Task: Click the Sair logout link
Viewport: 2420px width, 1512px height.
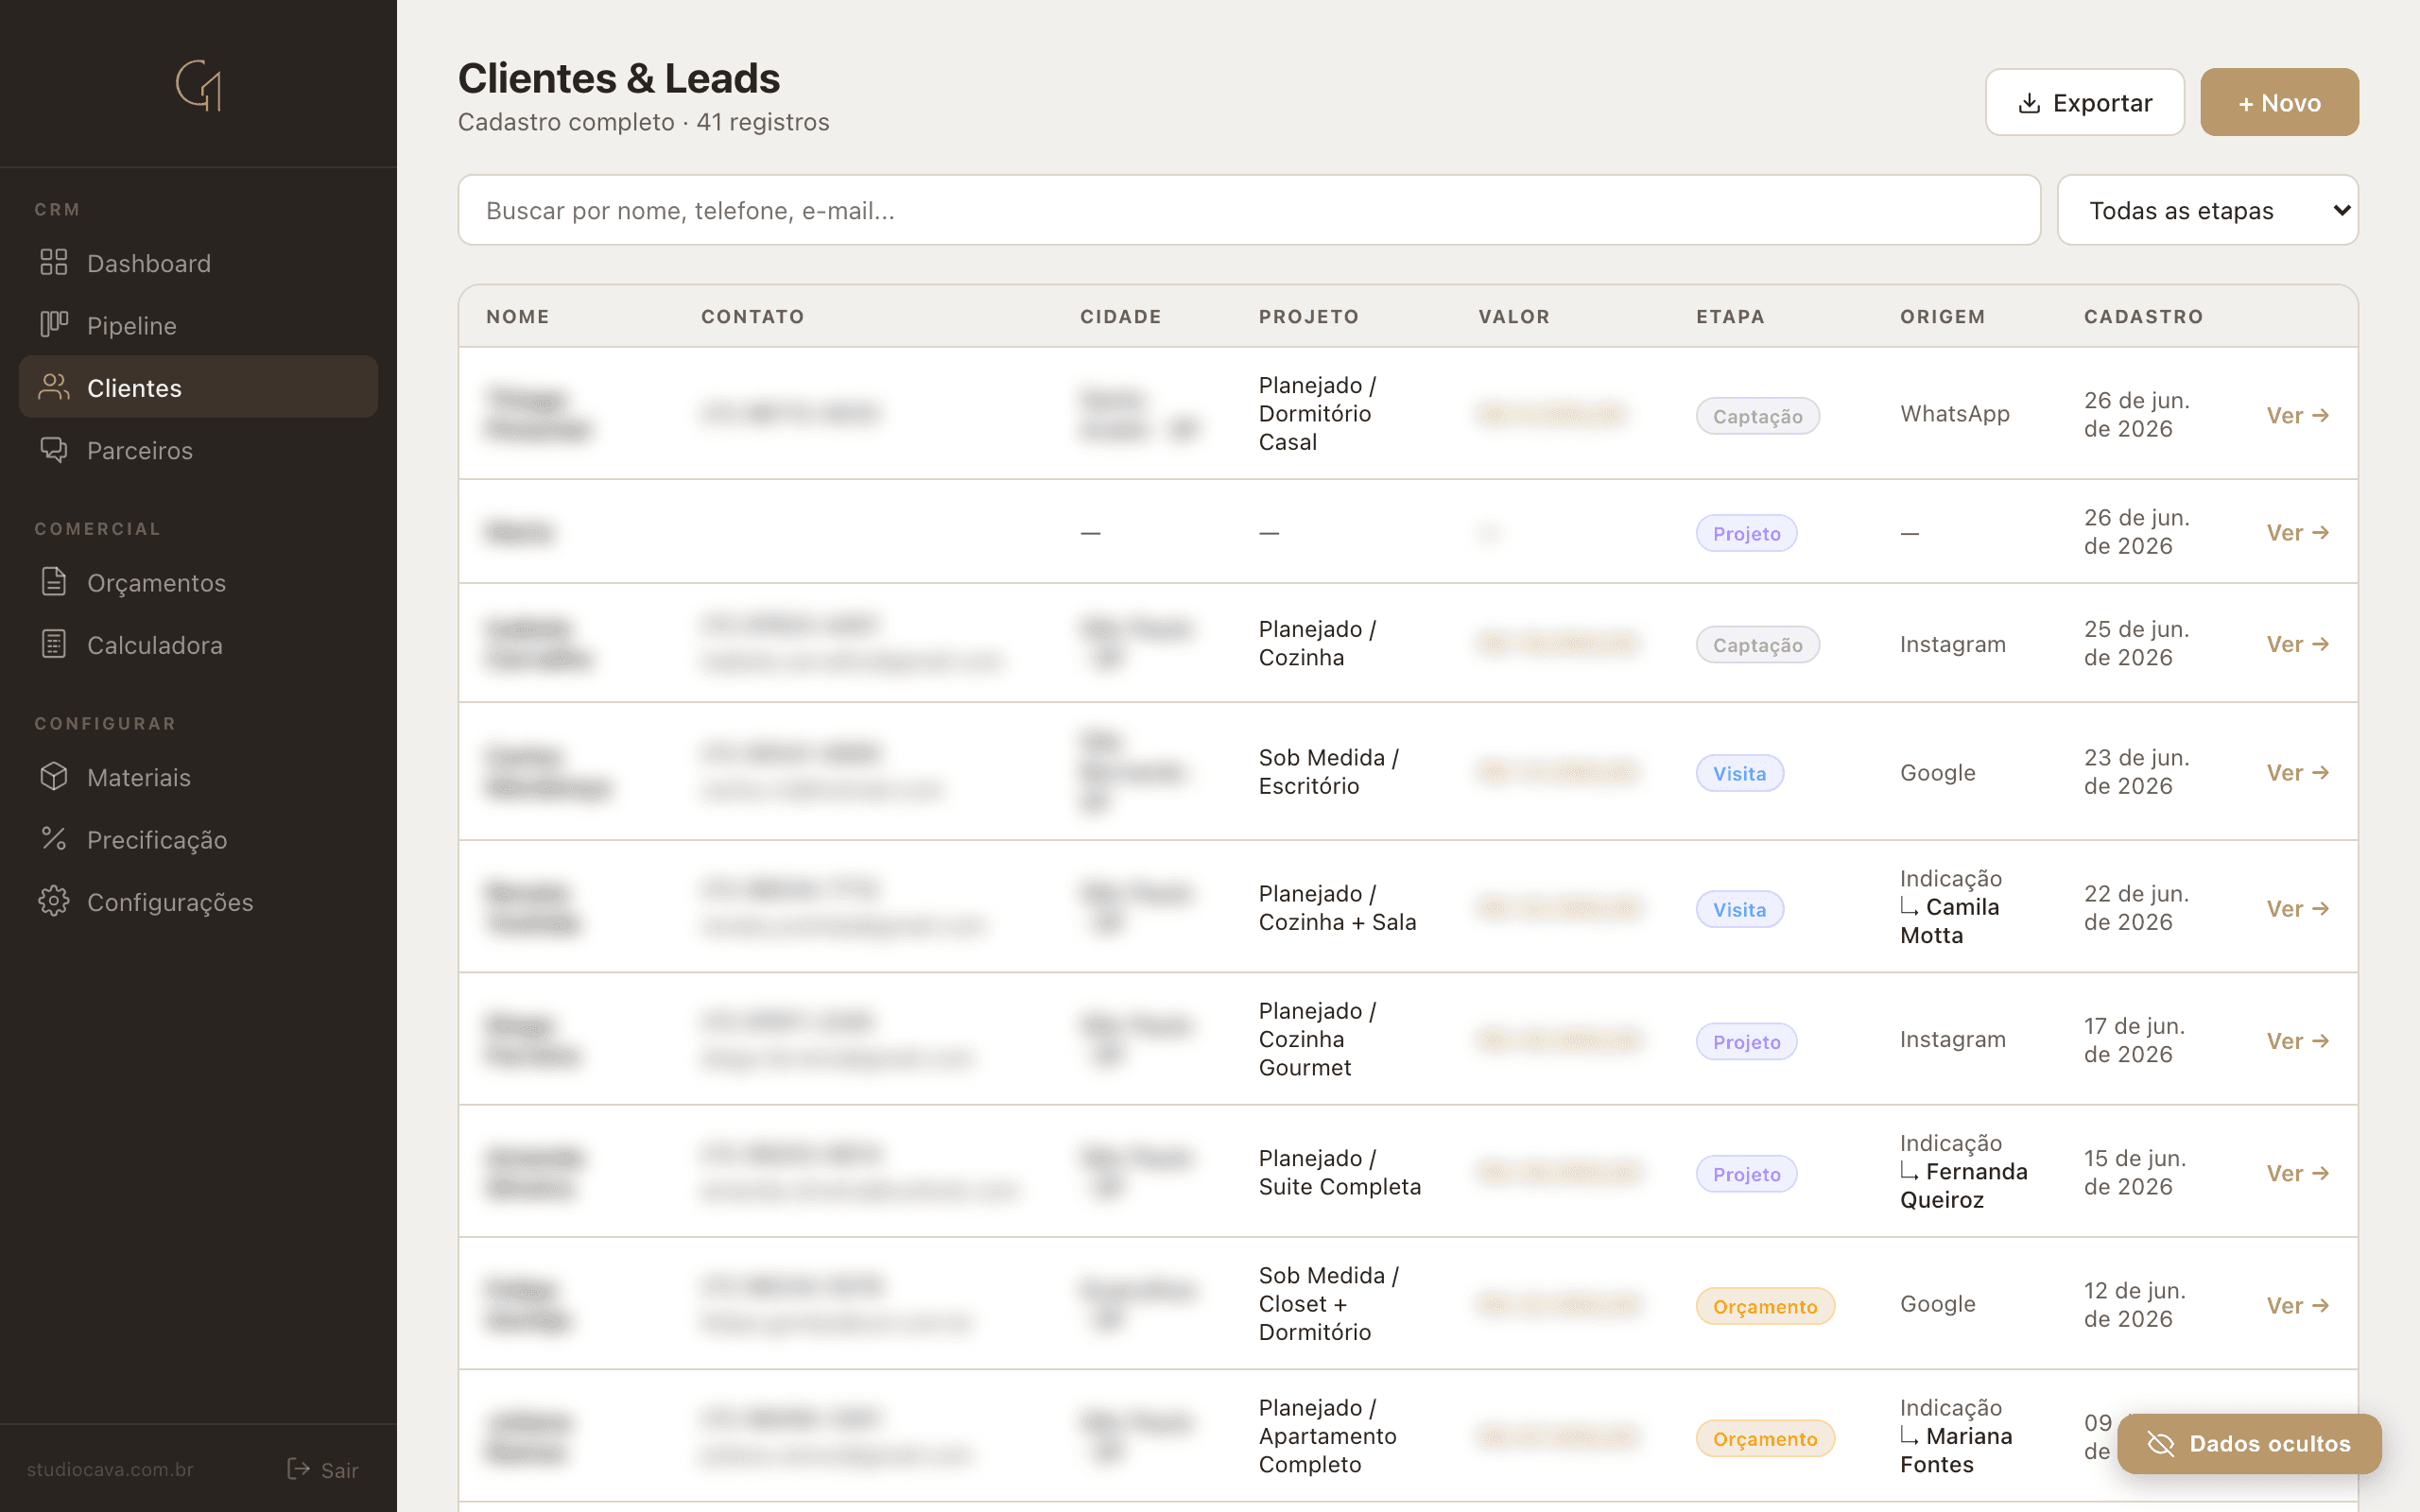Action: [323, 1469]
